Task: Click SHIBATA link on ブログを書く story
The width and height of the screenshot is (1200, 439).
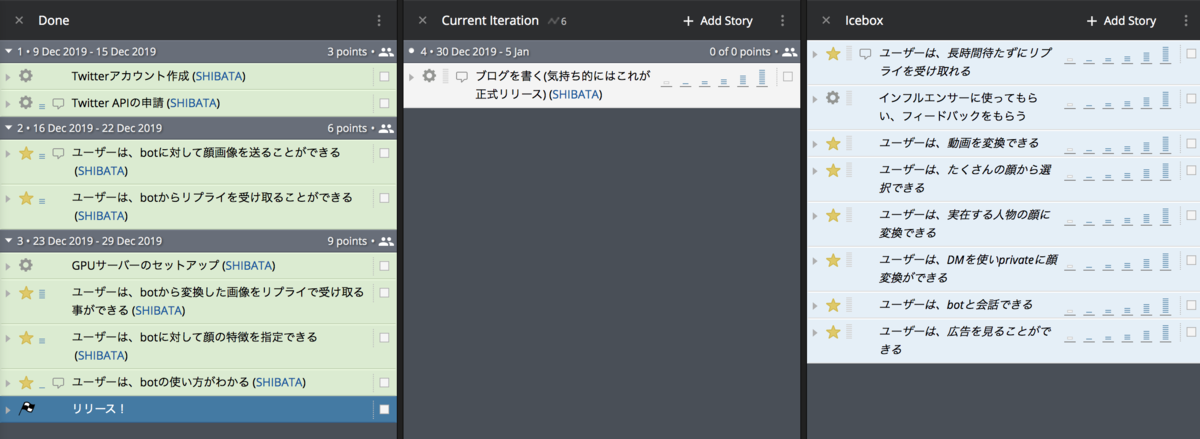Action: point(576,94)
